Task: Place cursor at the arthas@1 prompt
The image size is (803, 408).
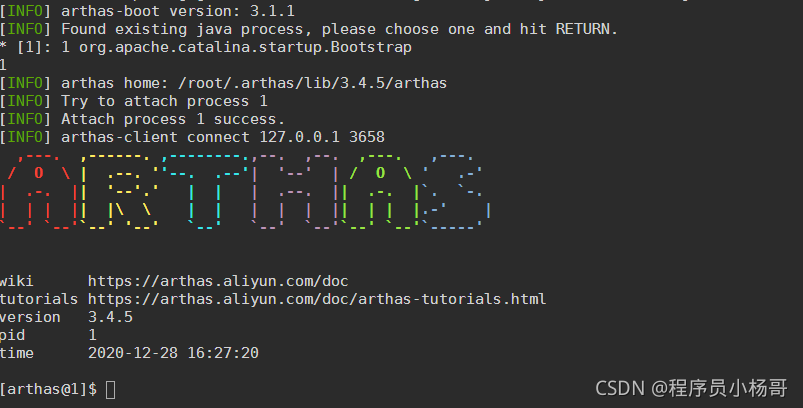Action: click(x=110, y=390)
